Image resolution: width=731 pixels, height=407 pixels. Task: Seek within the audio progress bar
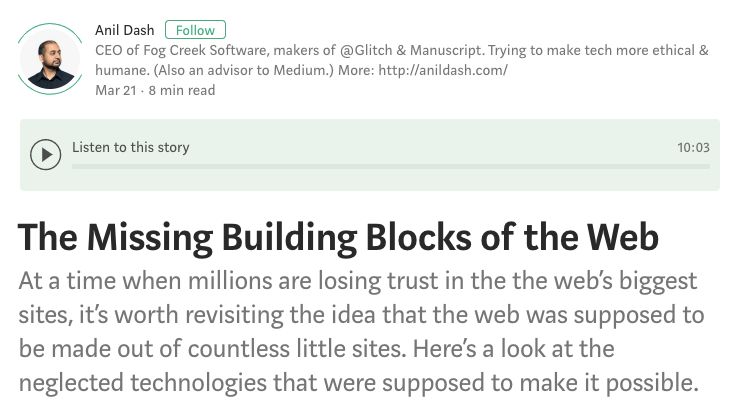tap(390, 165)
